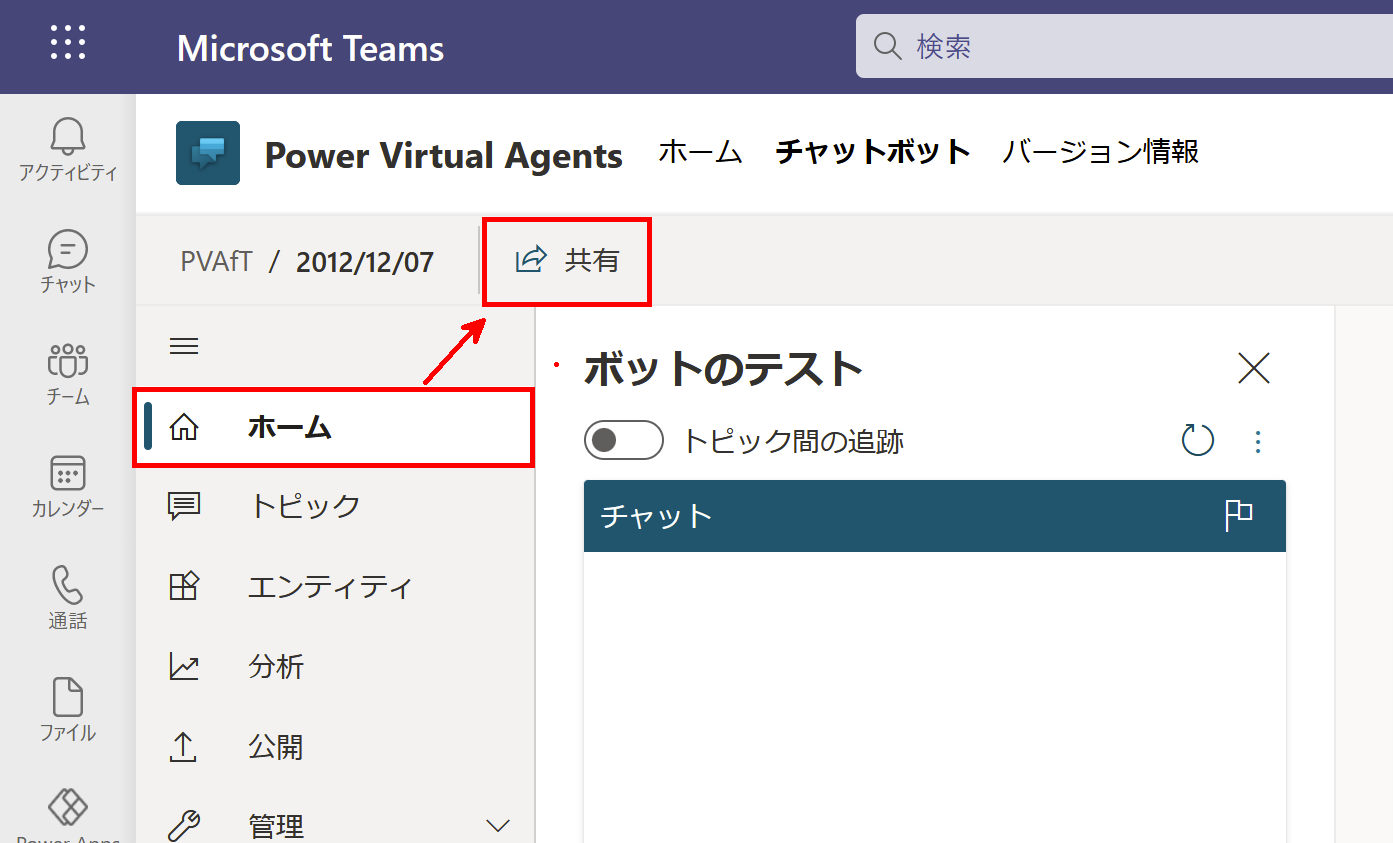Collapse the navigation with the hamburger icon
1393x843 pixels.
(184, 346)
